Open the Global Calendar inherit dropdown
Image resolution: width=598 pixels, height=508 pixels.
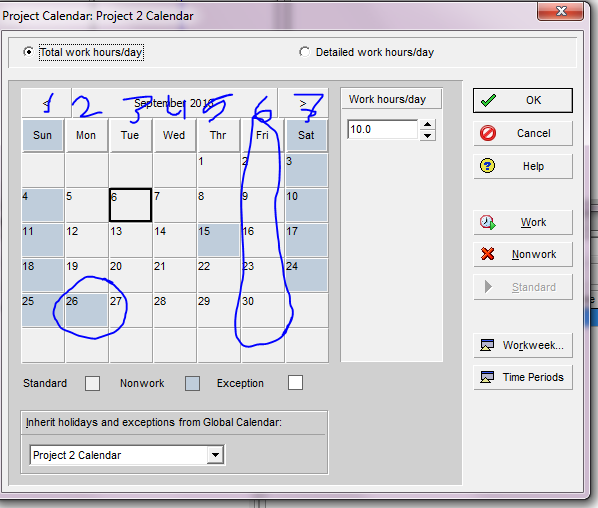click(215, 455)
